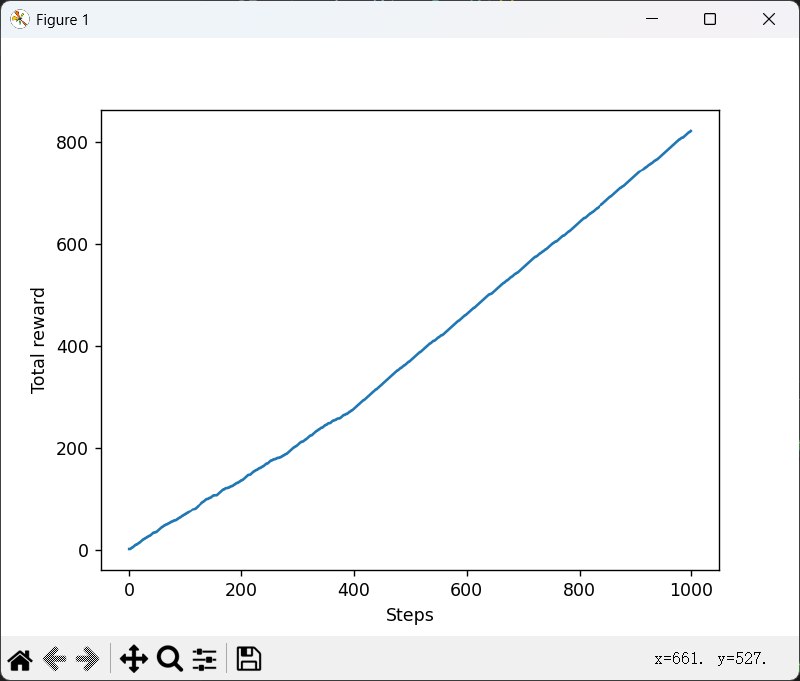Reset the plot with the Home icon

[20, 659]
